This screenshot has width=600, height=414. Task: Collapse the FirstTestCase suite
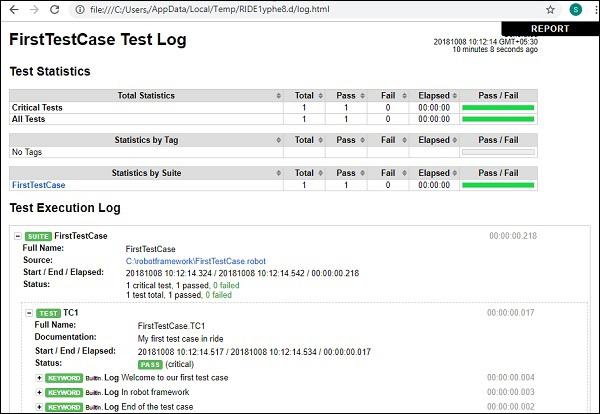pyautogui.click(x=18, y=236)
